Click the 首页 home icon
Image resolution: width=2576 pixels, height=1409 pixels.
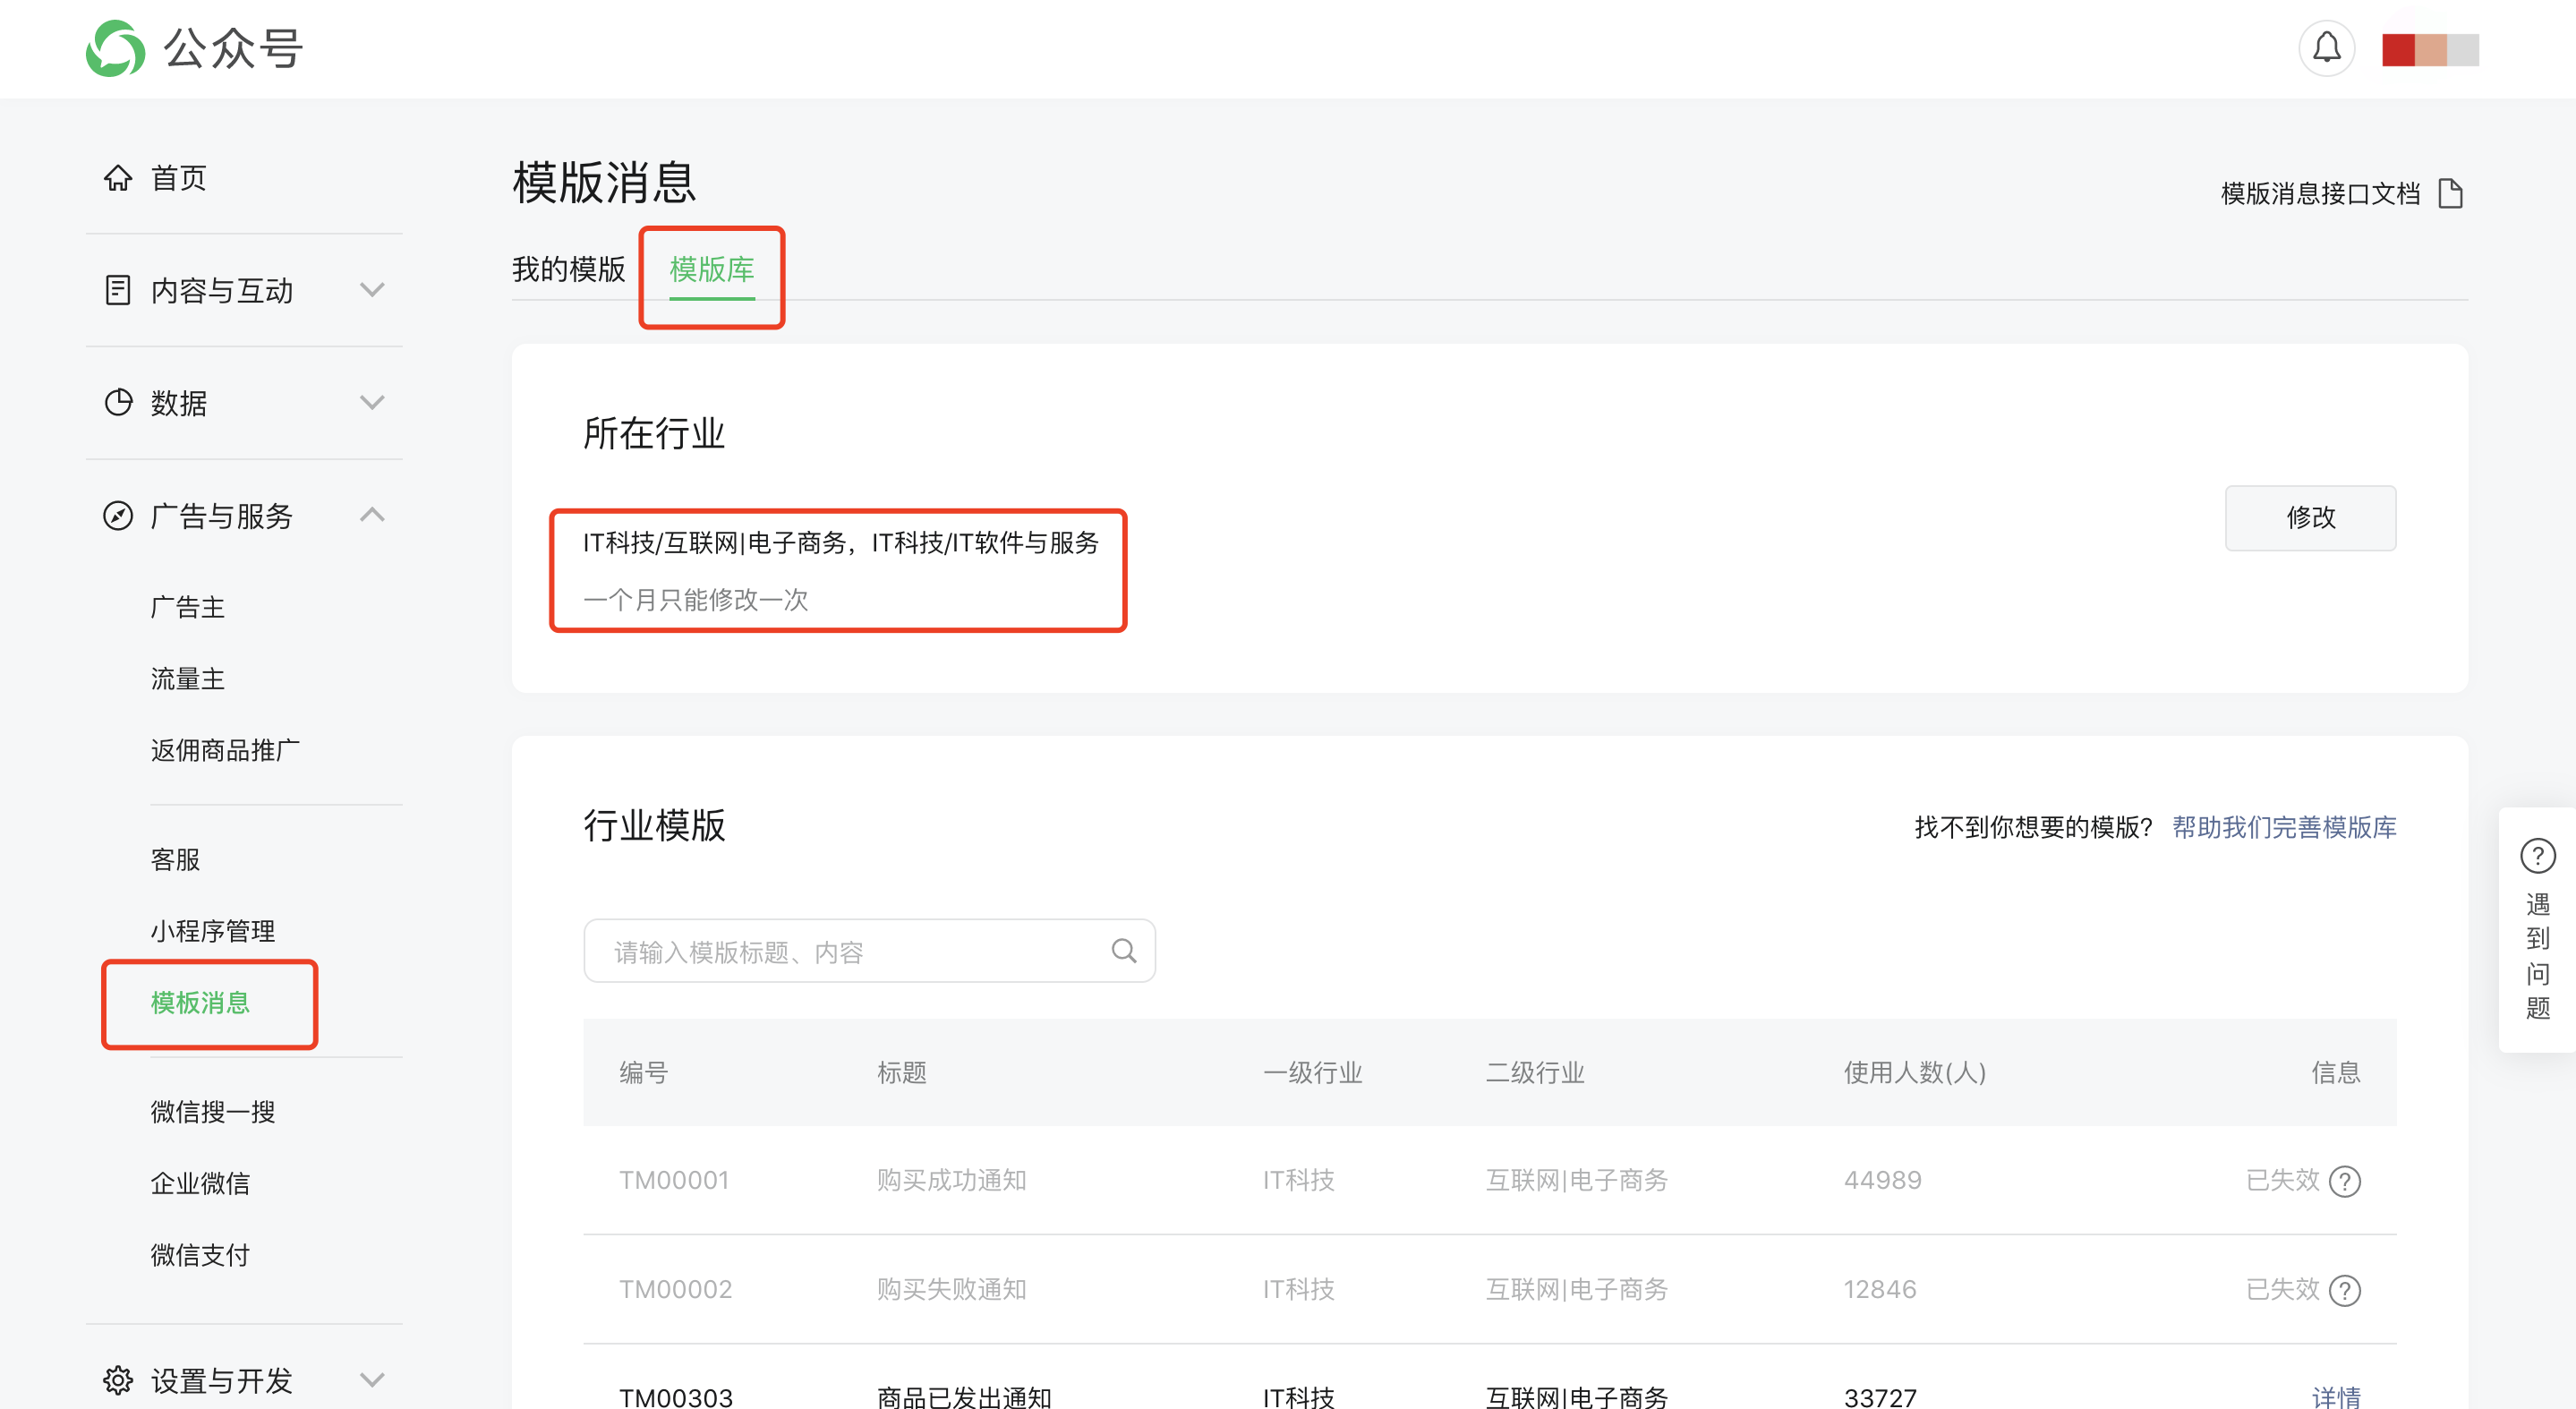point(118,178)
